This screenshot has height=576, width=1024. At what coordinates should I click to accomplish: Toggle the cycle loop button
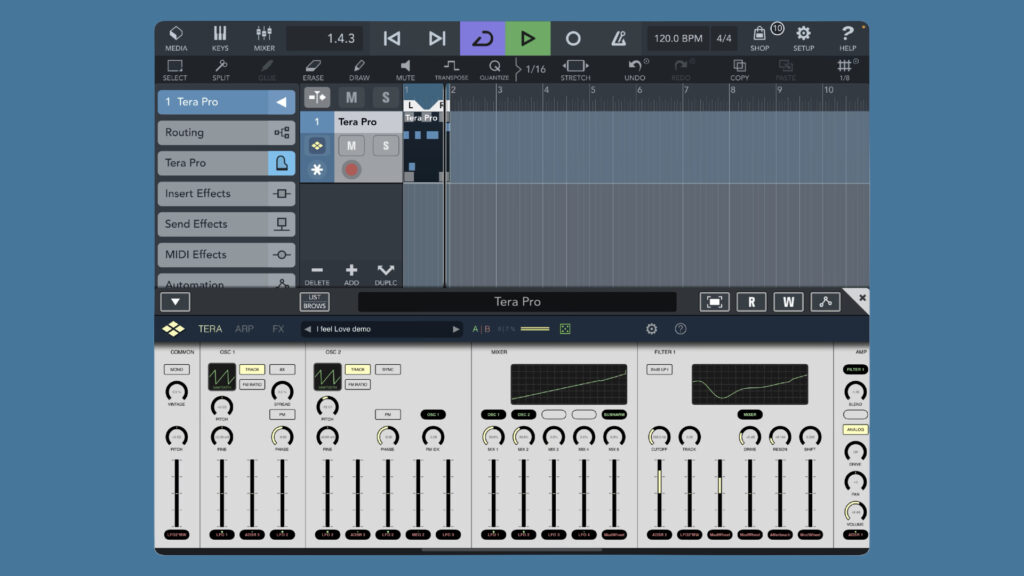click(x=483, y=38)
